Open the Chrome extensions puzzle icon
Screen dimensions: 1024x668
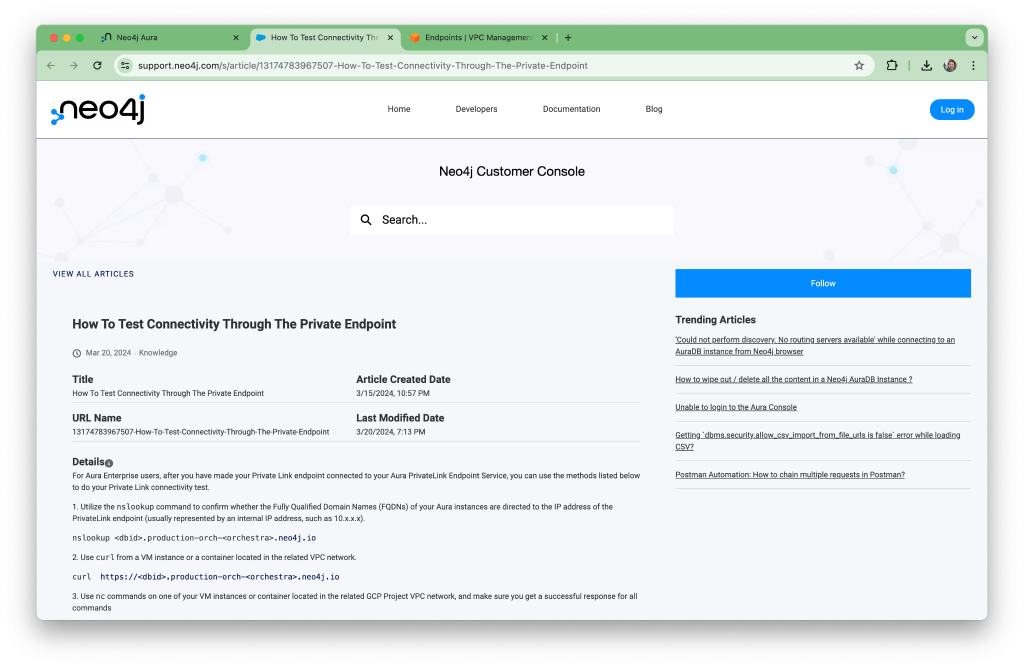[x=891, y=65]
